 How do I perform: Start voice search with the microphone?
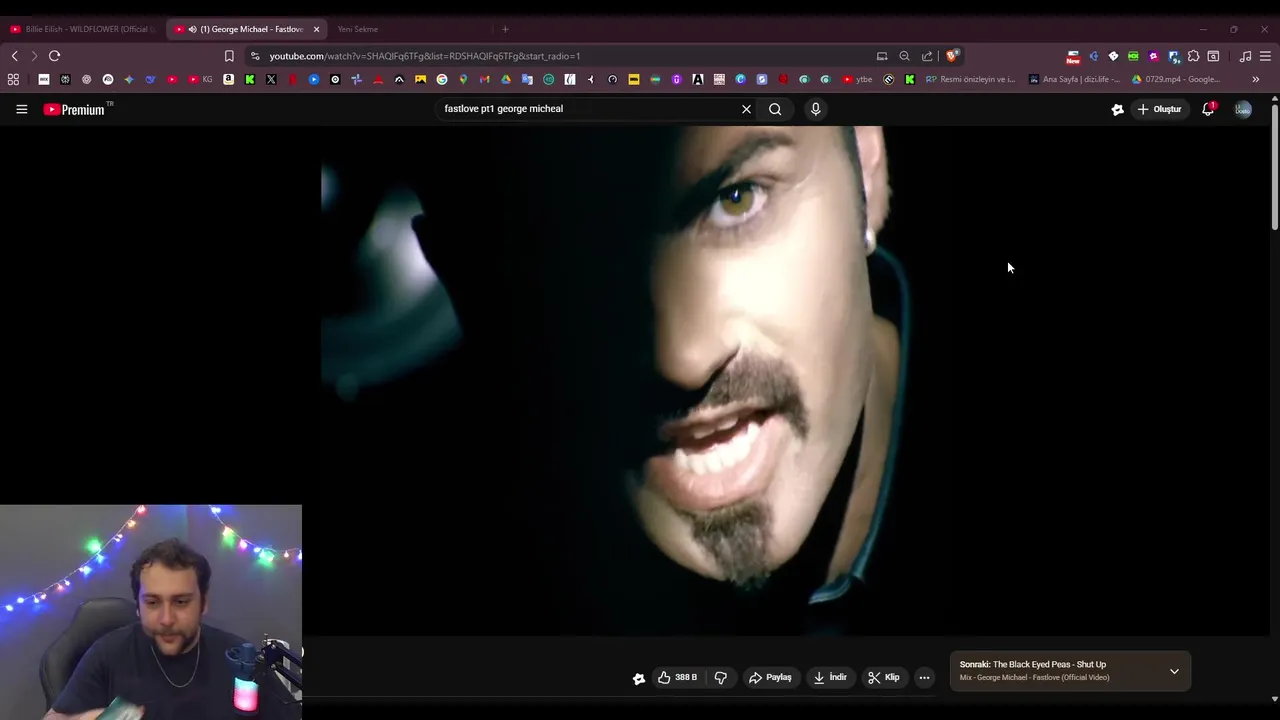815,109
